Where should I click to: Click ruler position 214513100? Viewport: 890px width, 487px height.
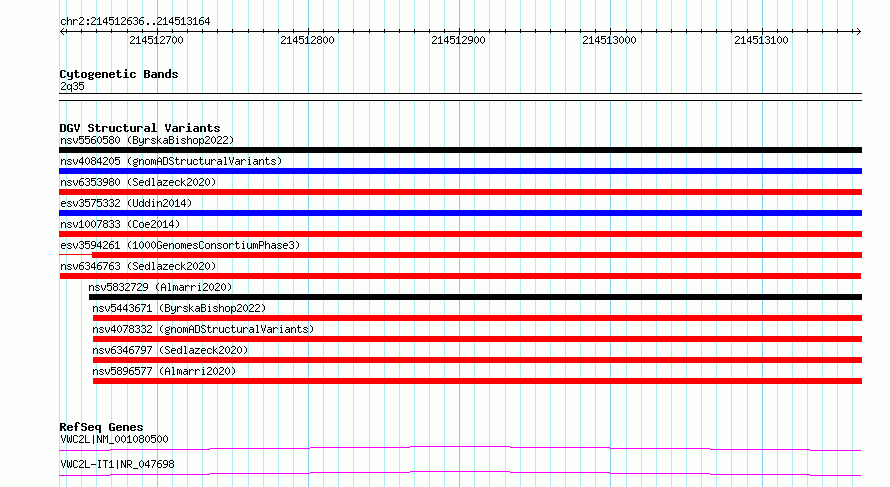click(x=762, y=40)
